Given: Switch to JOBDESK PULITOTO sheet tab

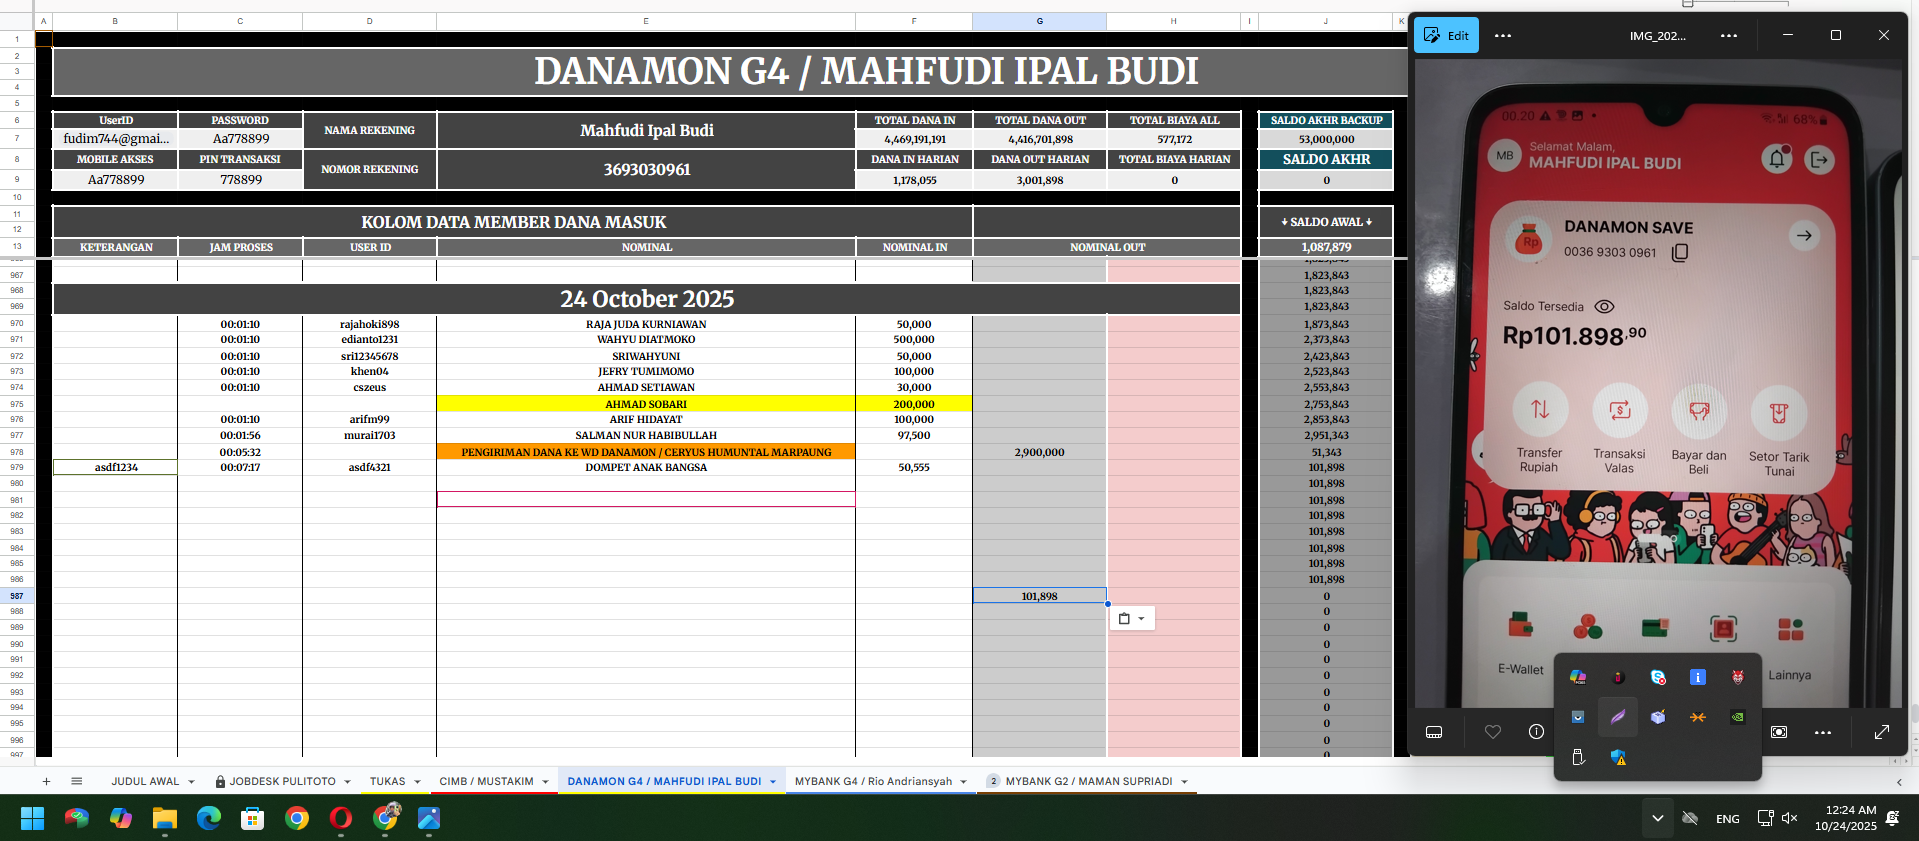Looking at the screenshot, I should tap(283, 781).
